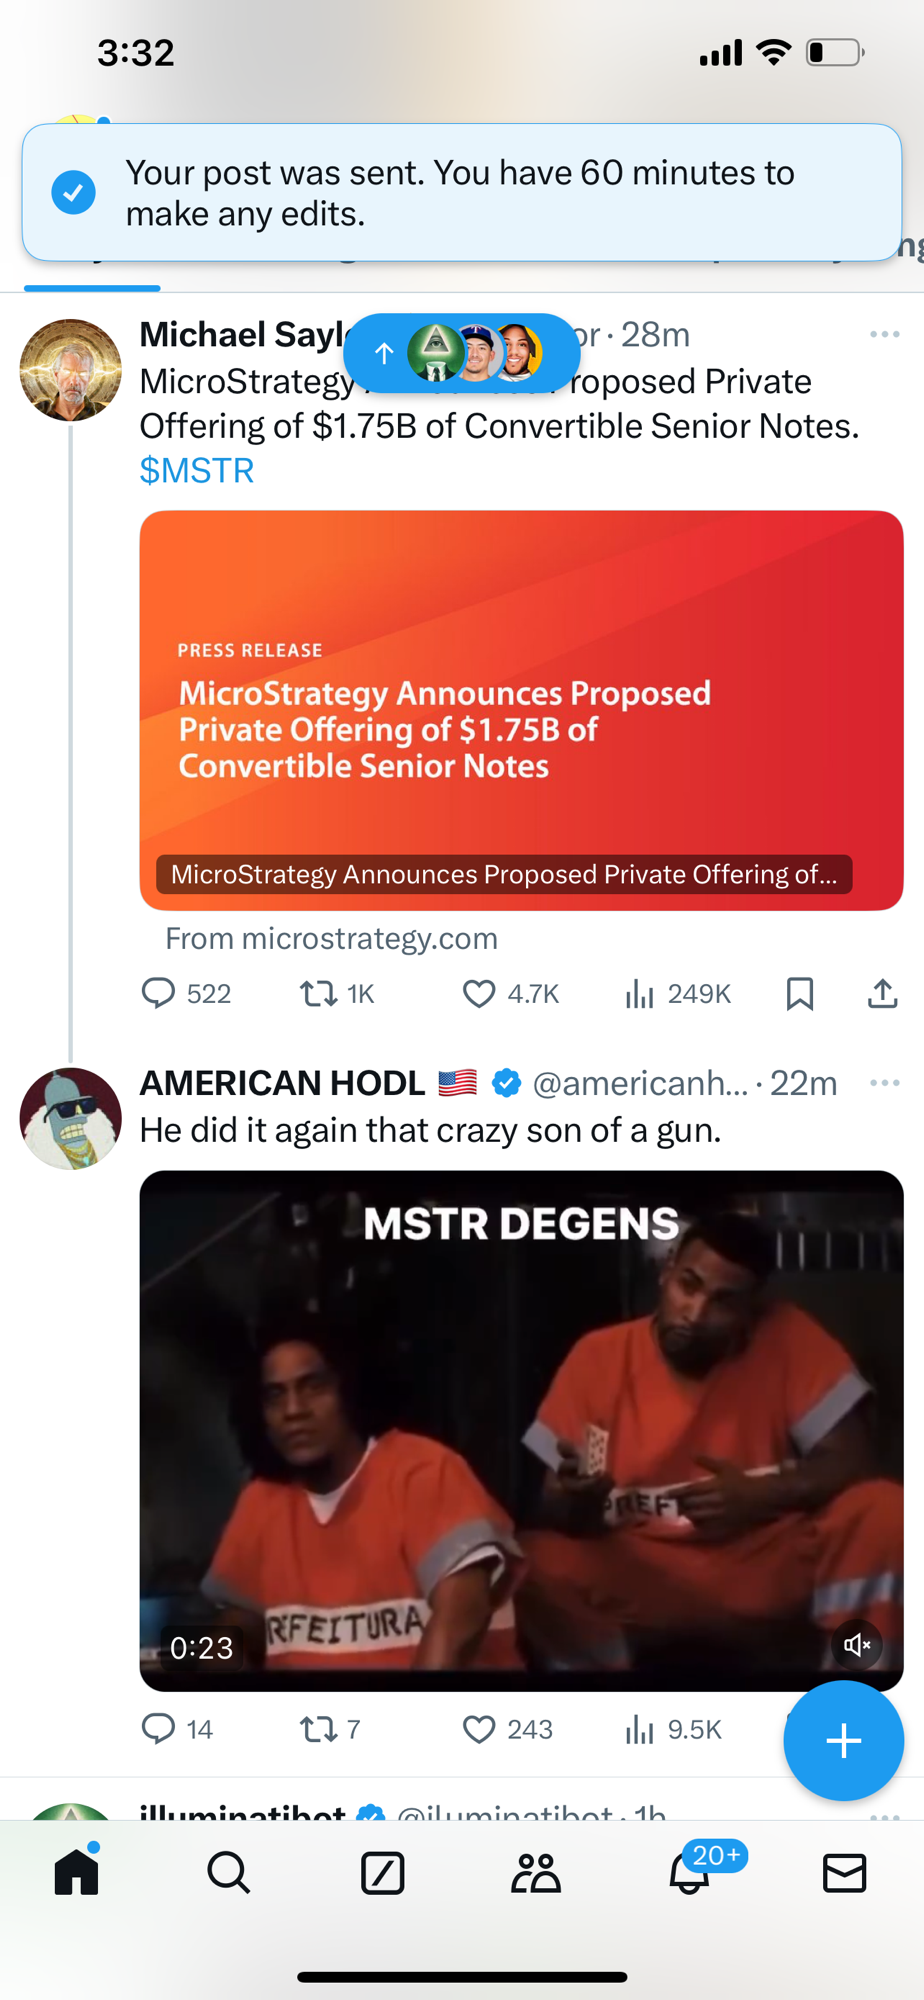Repost AMERICAN HODL's MSTR DEGENS video
Viewport: 924px width, 2000px height.
click(x=319, y=1729)
